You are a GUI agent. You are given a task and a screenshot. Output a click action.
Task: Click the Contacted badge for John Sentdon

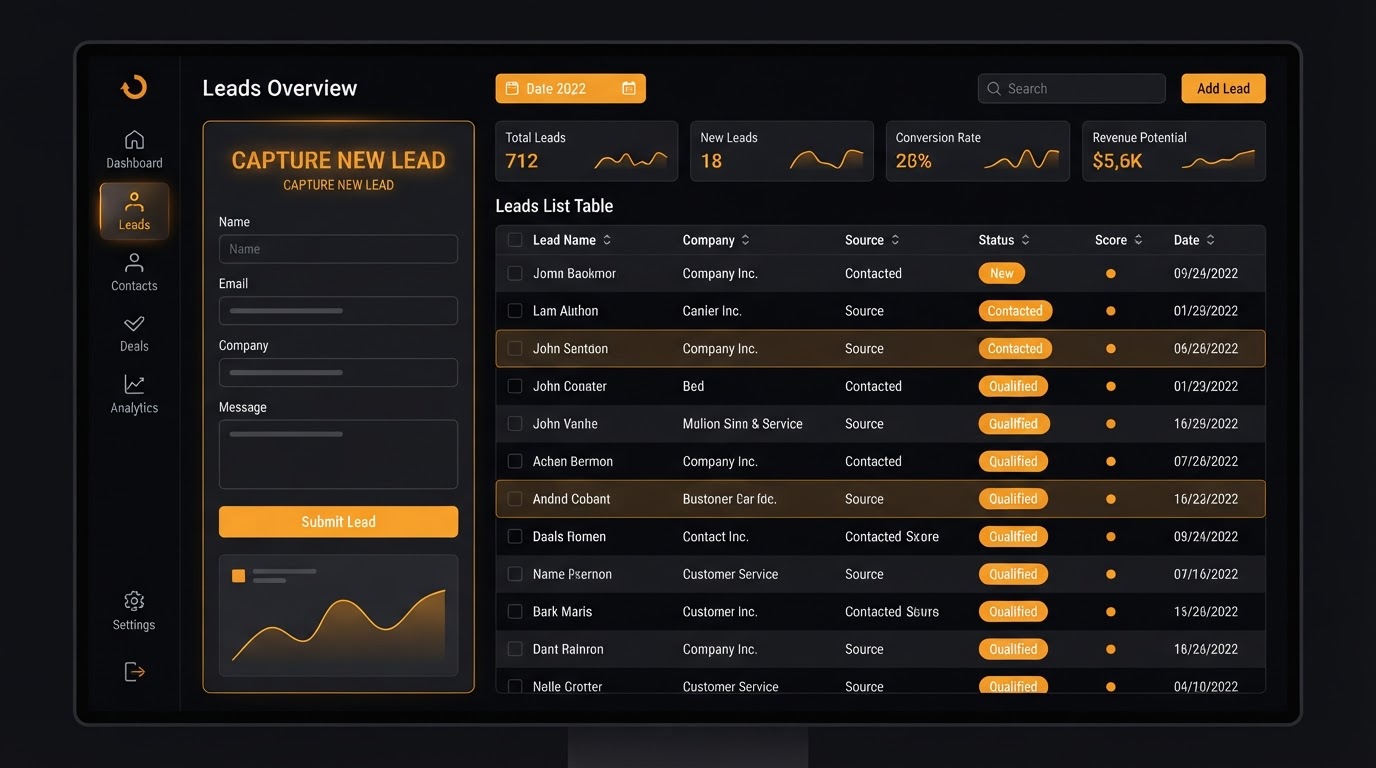point(1015,349)
